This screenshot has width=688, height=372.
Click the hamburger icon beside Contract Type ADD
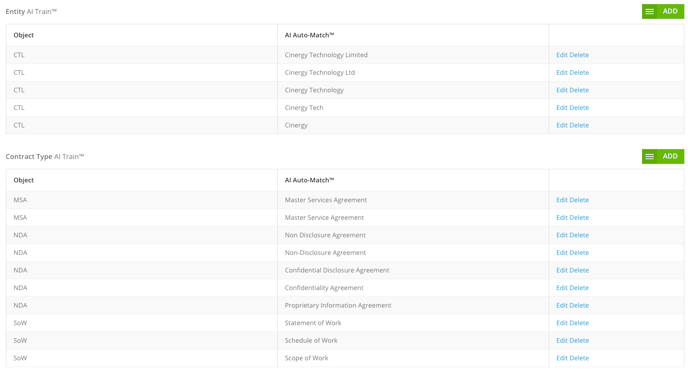(x=649, y=157)
